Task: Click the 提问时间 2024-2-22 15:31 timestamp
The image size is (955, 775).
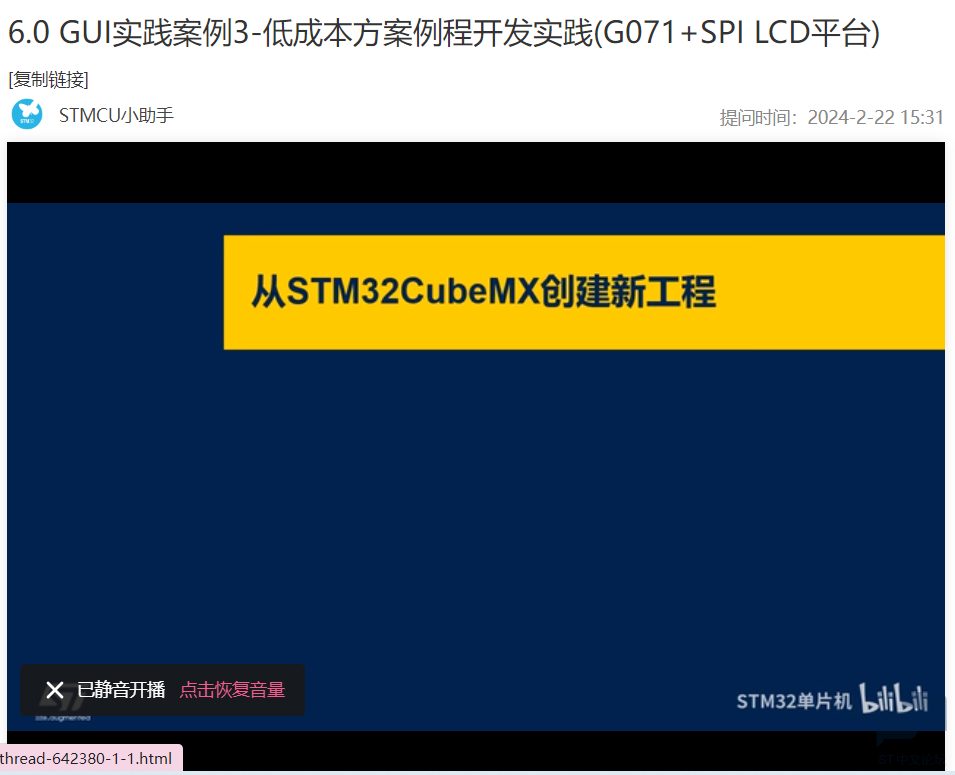Action: click(831, 117)
